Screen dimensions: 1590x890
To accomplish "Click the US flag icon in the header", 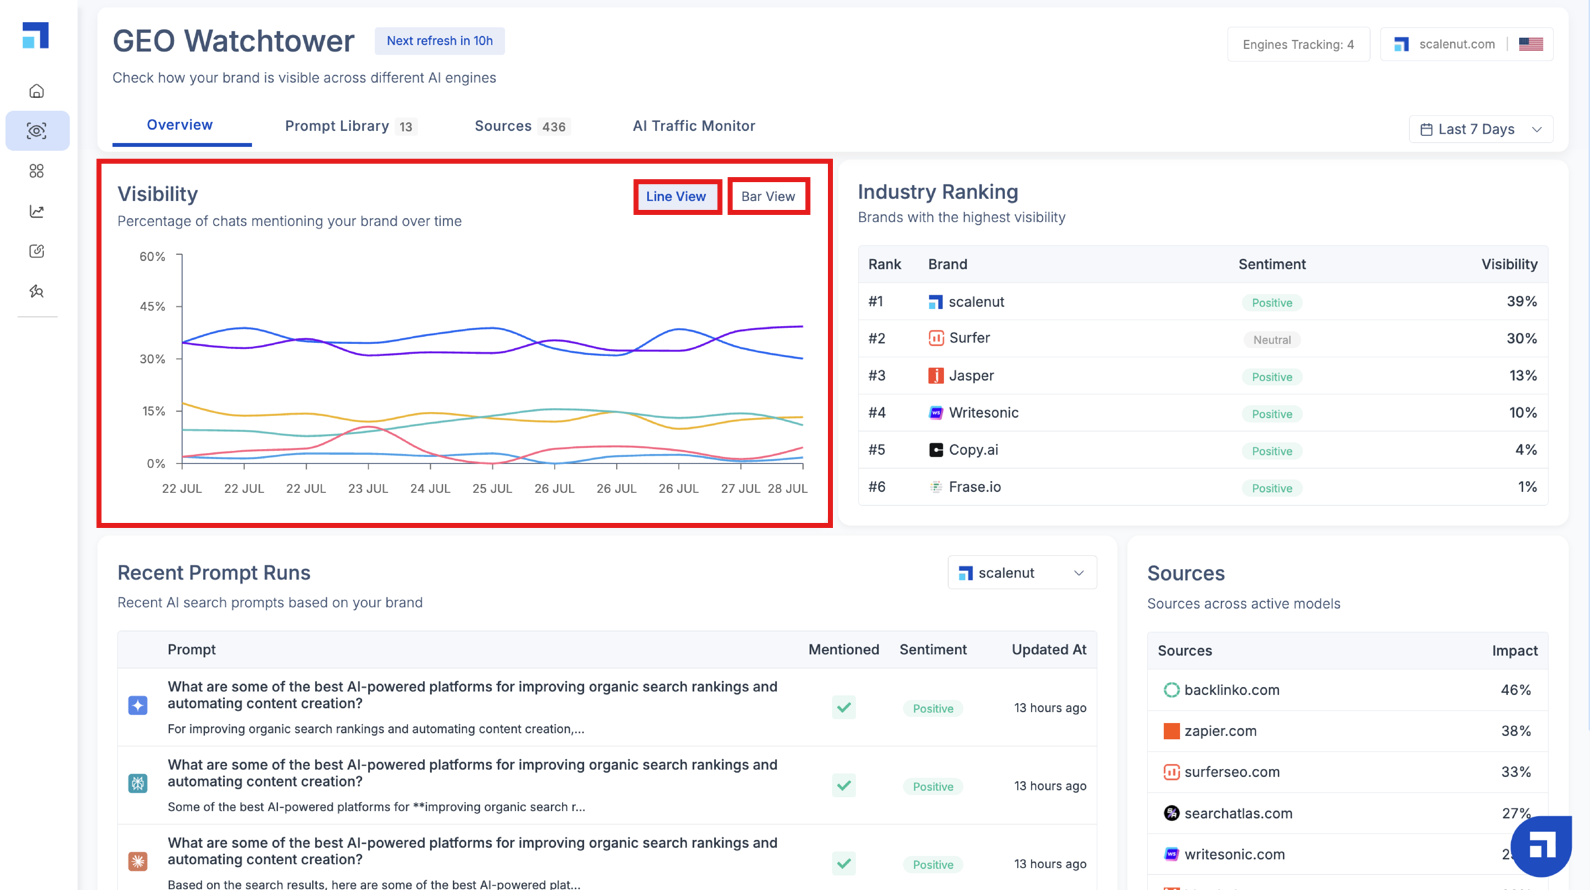I will [1531, 44].
